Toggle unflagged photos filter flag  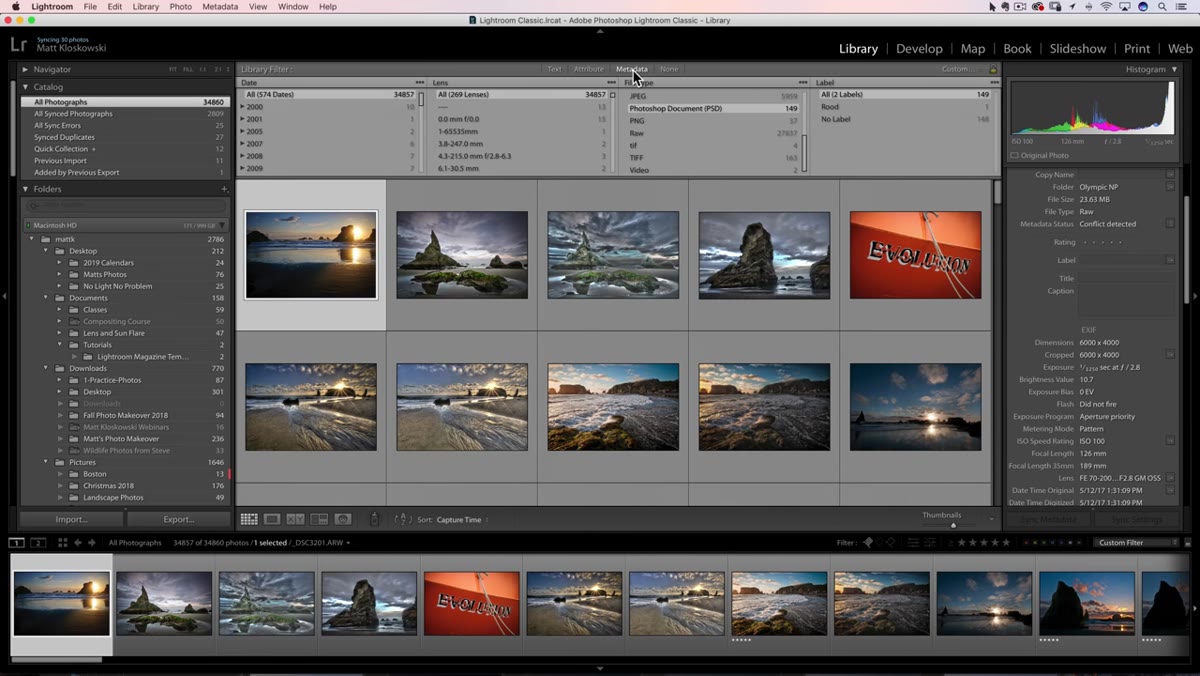click(879, 543)
